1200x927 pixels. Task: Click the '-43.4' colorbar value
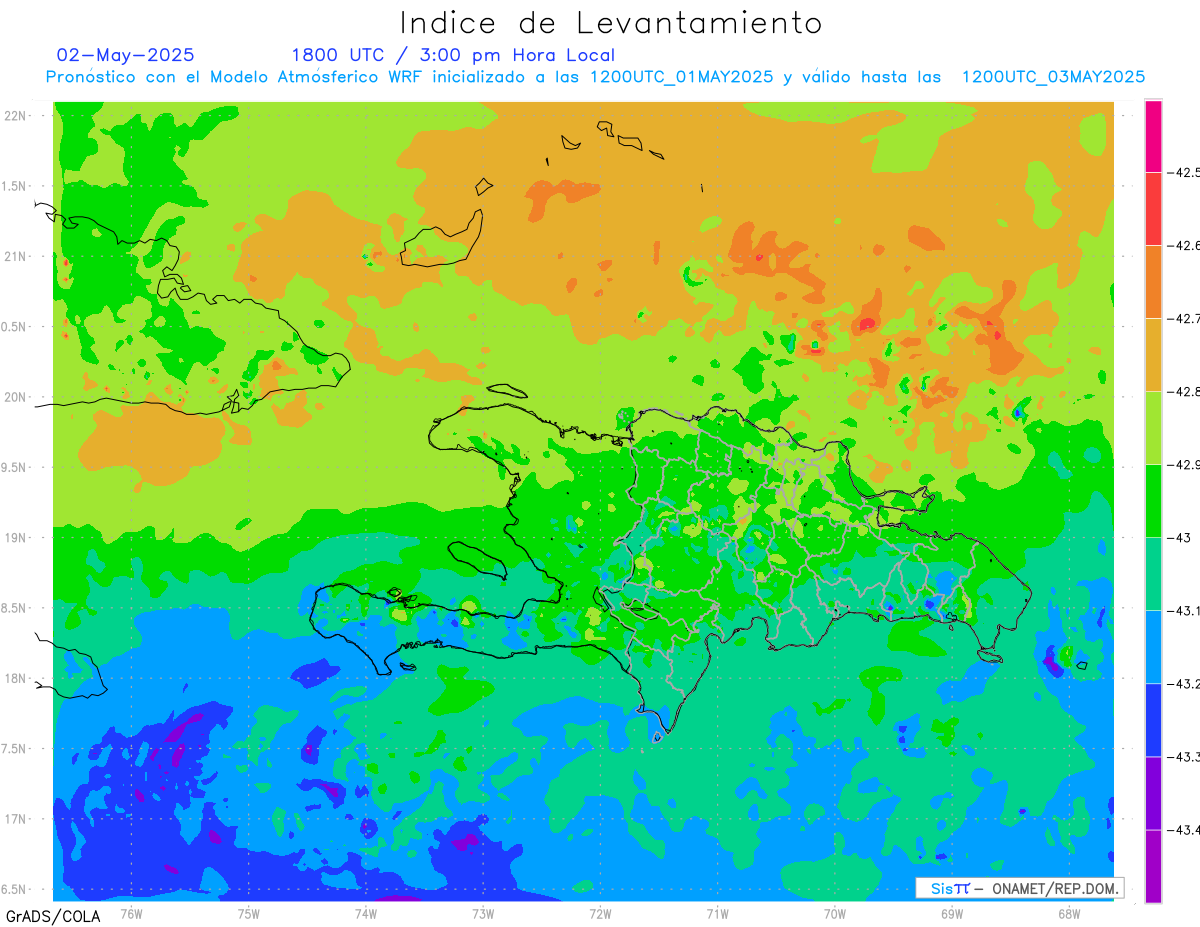point(1184,830)
